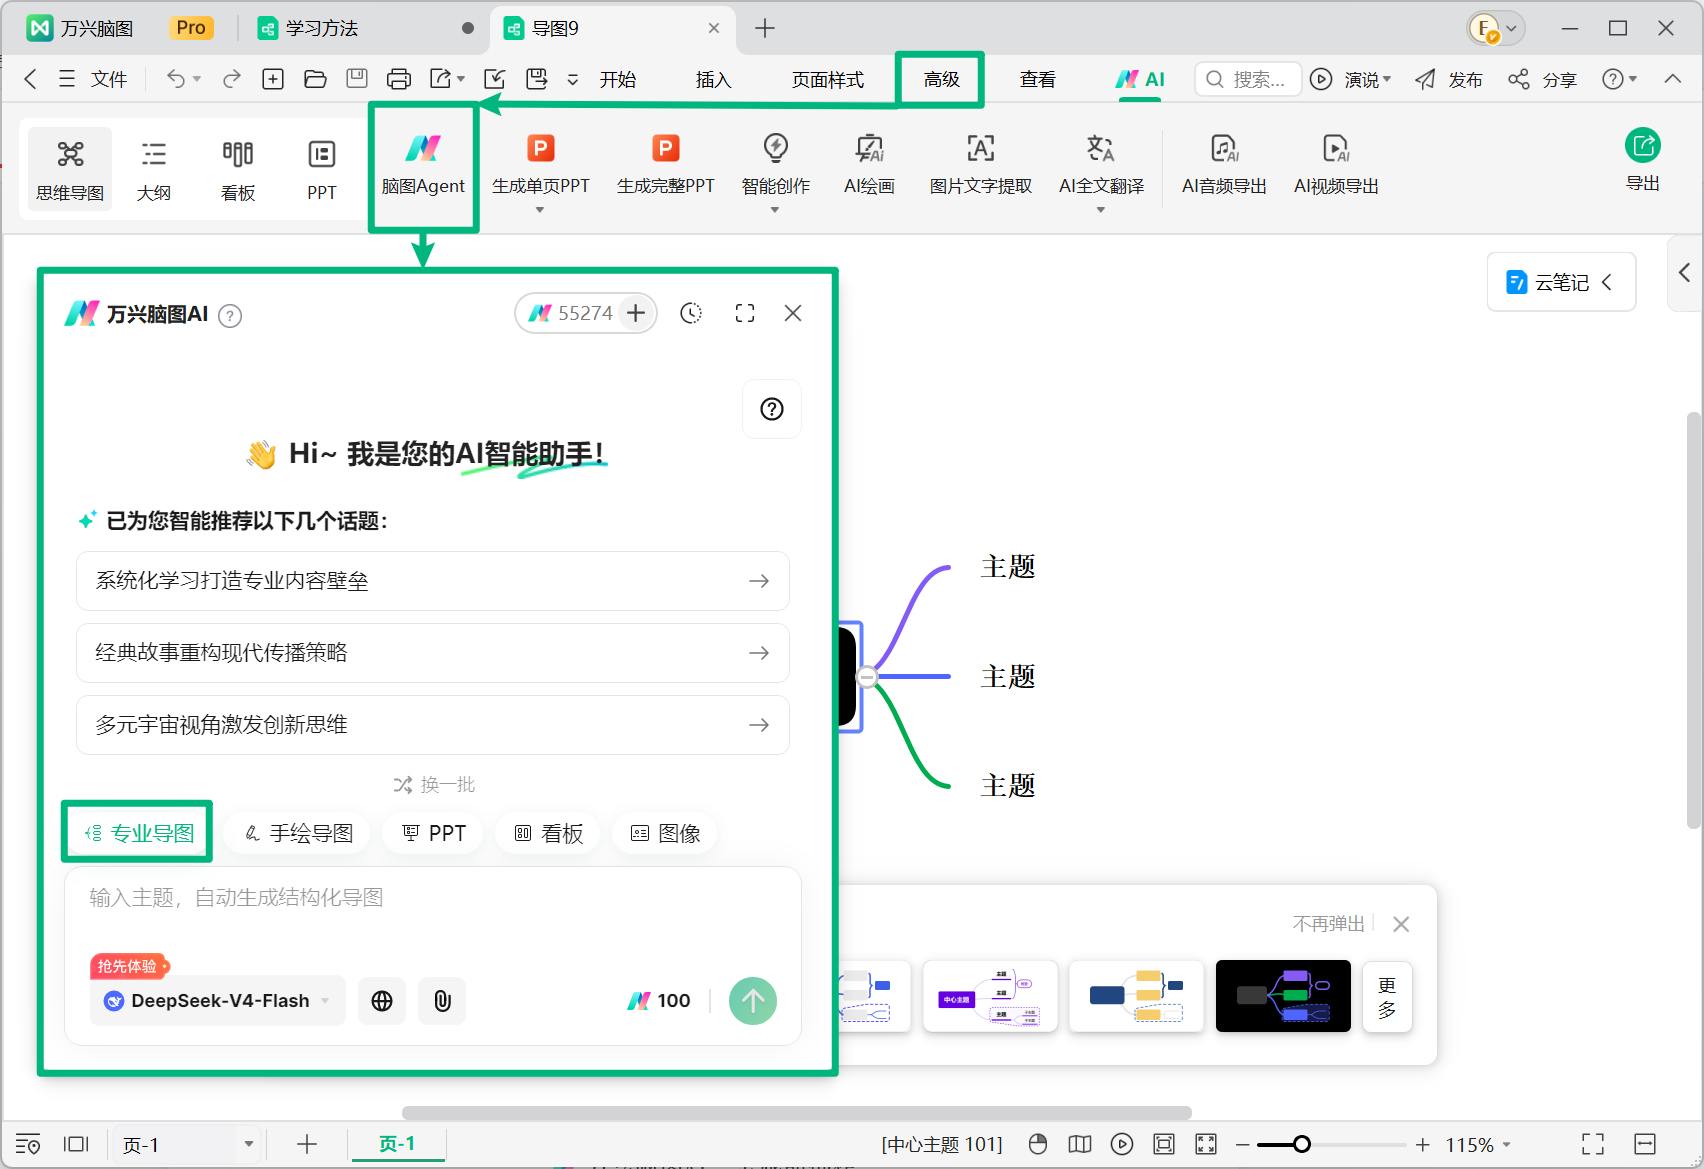This screenshot has height=1169, width=1704.
Task: Click the new file plus icon
Action: tap(273, 79)
